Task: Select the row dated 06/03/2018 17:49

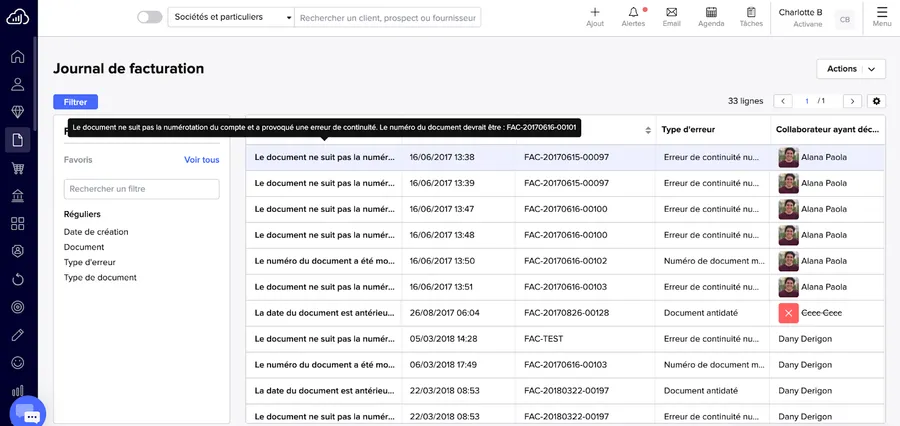Action: (565, 365)
